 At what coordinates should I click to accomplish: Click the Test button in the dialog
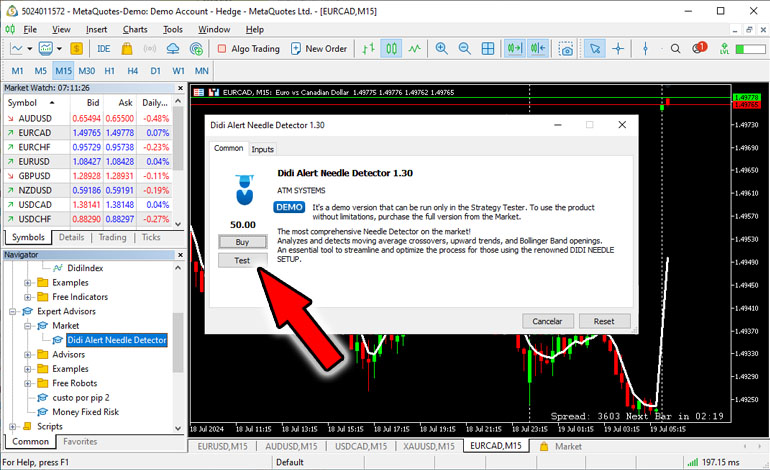243,260
